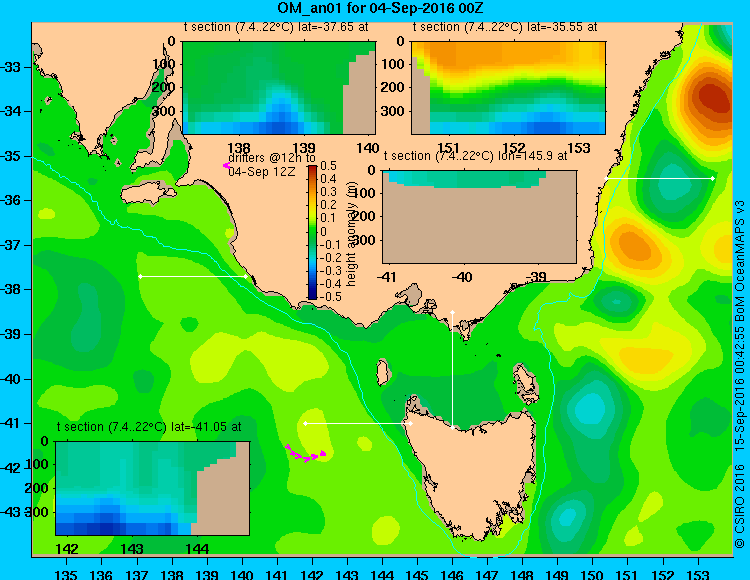Click the 'drifters @12h to 04-Sep 12Z' label
Image resolution: width=750 pixels, height=580 pixels.
pos(272,164)
